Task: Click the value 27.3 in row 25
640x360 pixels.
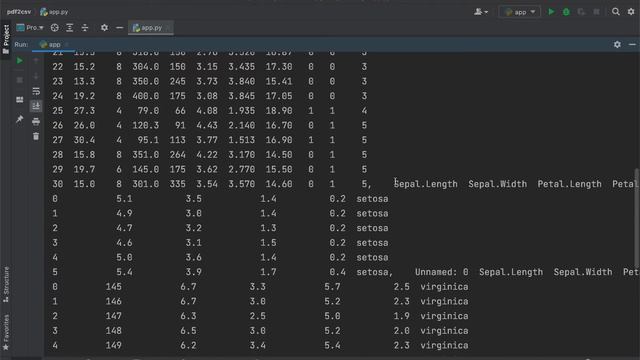Action: (x=84, y=111)
